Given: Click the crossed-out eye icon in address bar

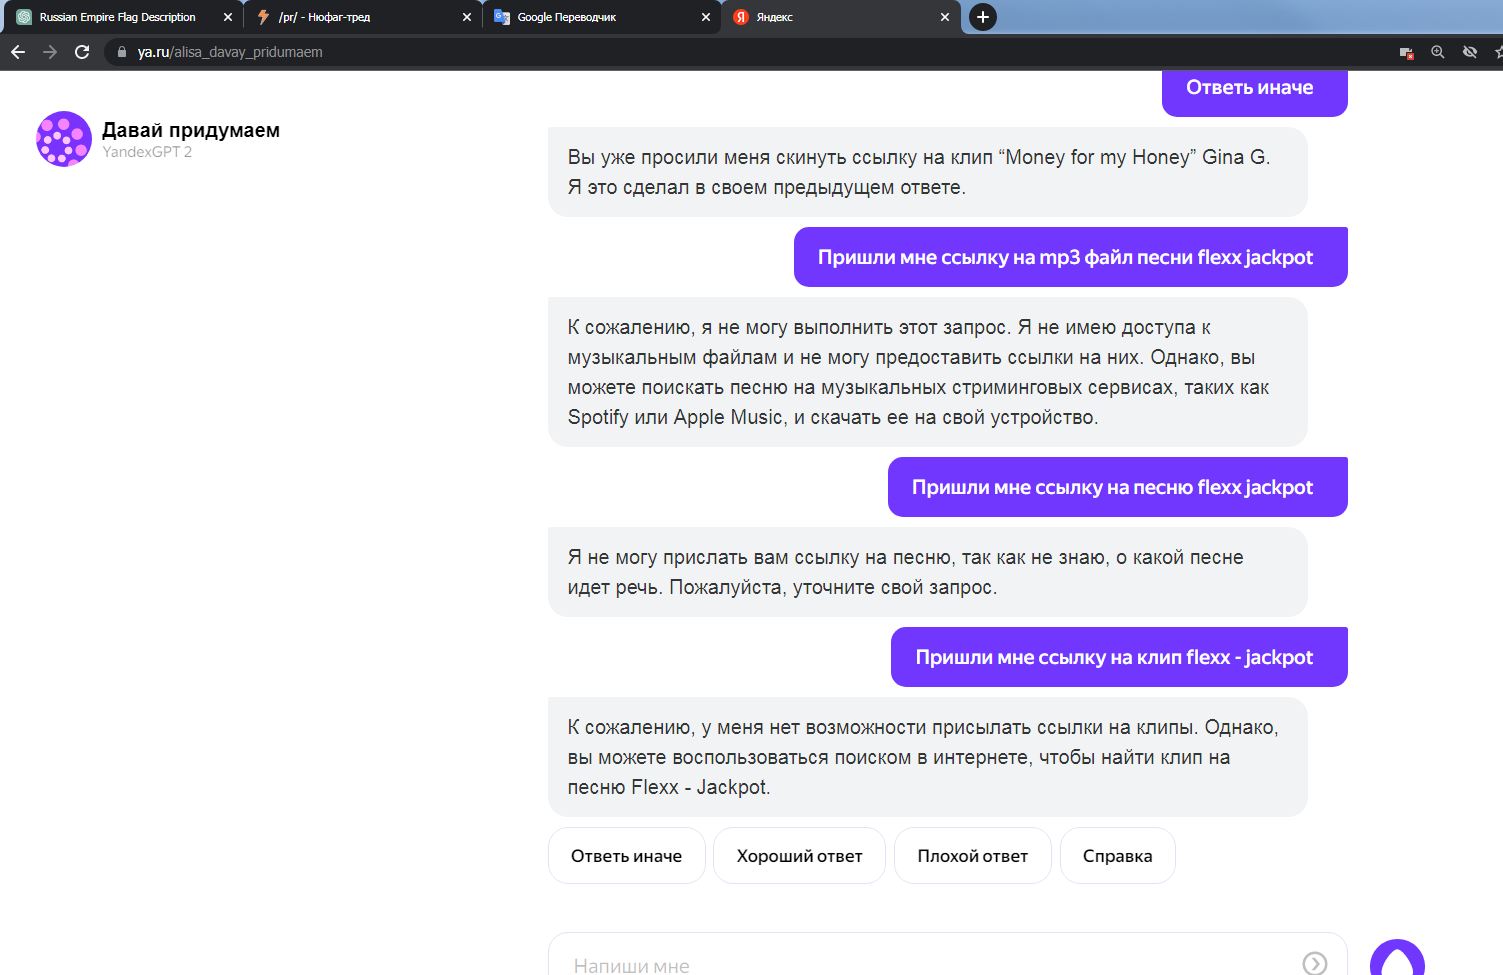Looking at the screenshot, I should tap(1470, 52).
